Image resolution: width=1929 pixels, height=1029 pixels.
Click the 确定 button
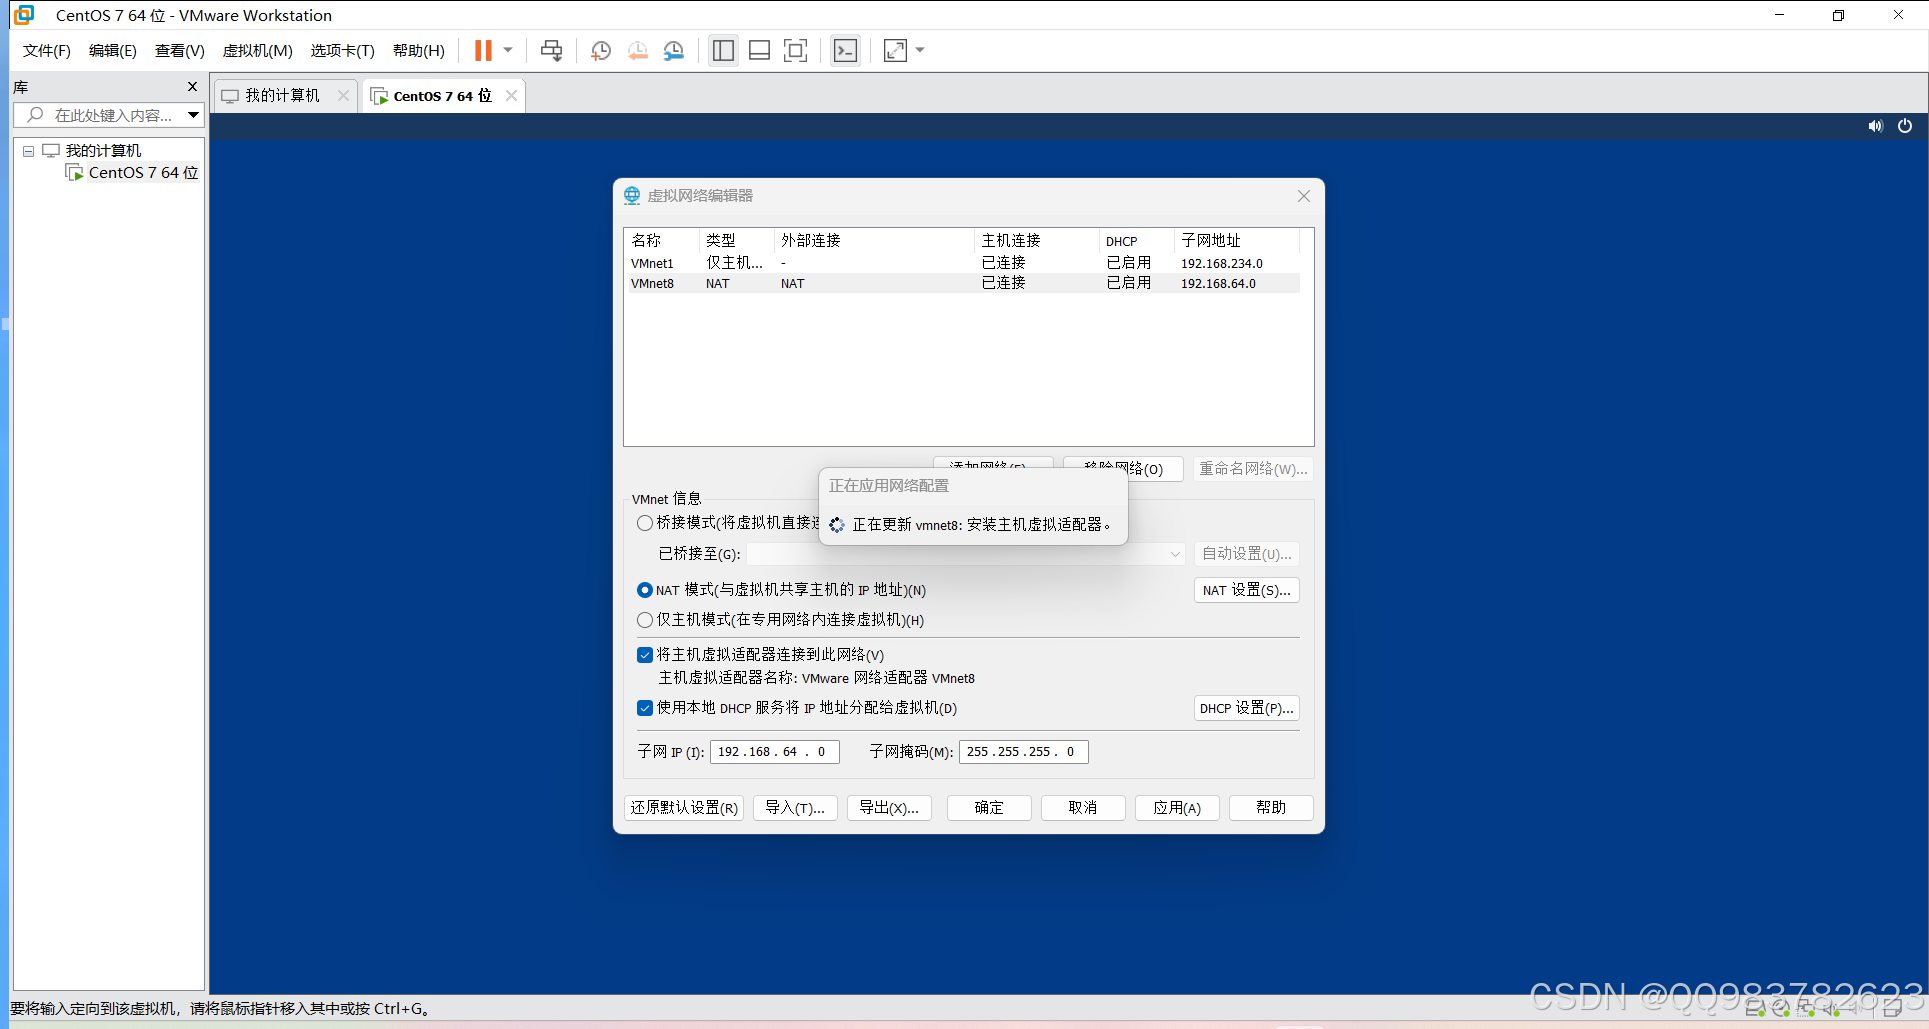[989, 808]
